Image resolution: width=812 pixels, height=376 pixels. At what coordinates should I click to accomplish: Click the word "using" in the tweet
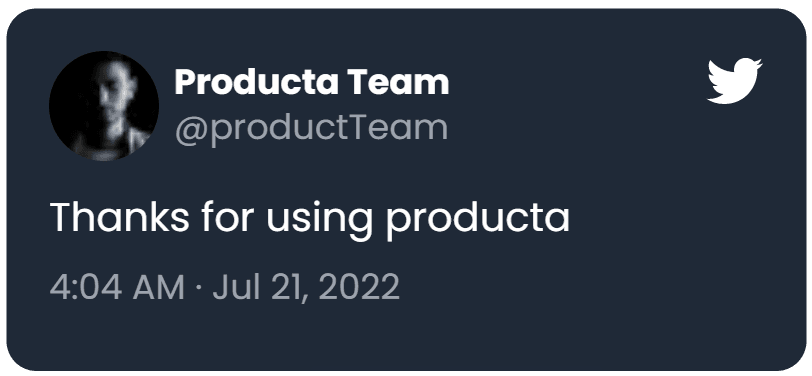click(320, 221)
